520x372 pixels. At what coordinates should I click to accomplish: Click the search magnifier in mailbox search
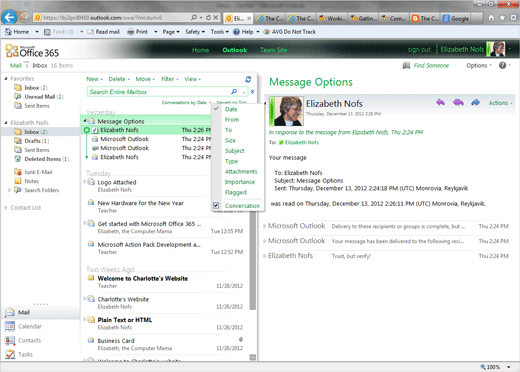click(x=234, y=92)
